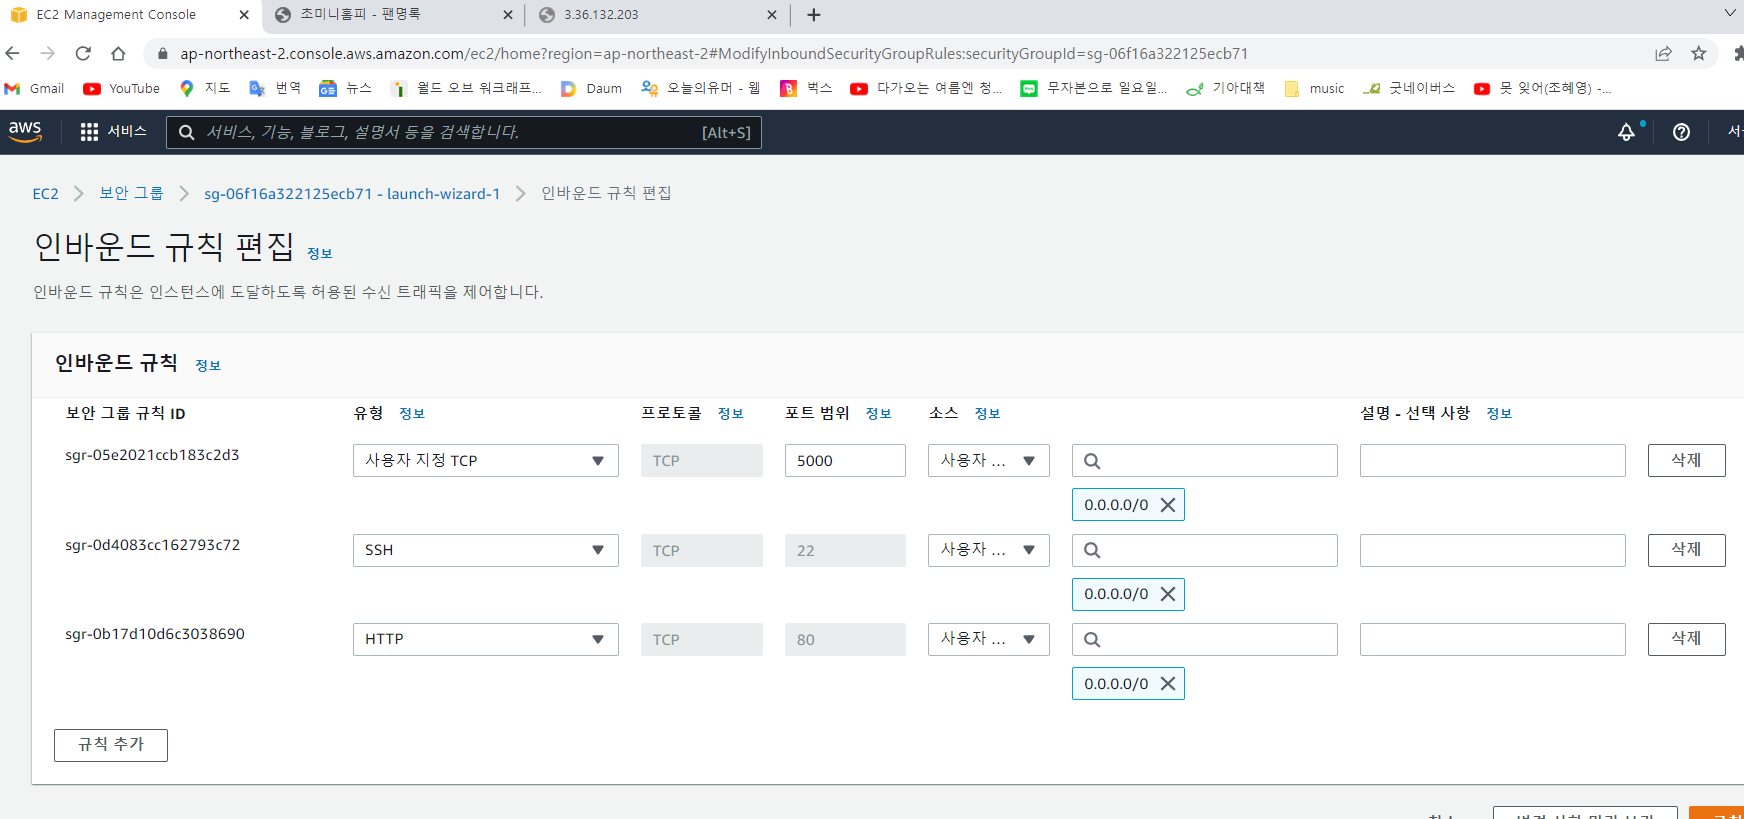This screenshot has width=1744, height=819.
Task: Click the source search field for SSH rule
Action: pyautogui.click(x=1205, y=550)
